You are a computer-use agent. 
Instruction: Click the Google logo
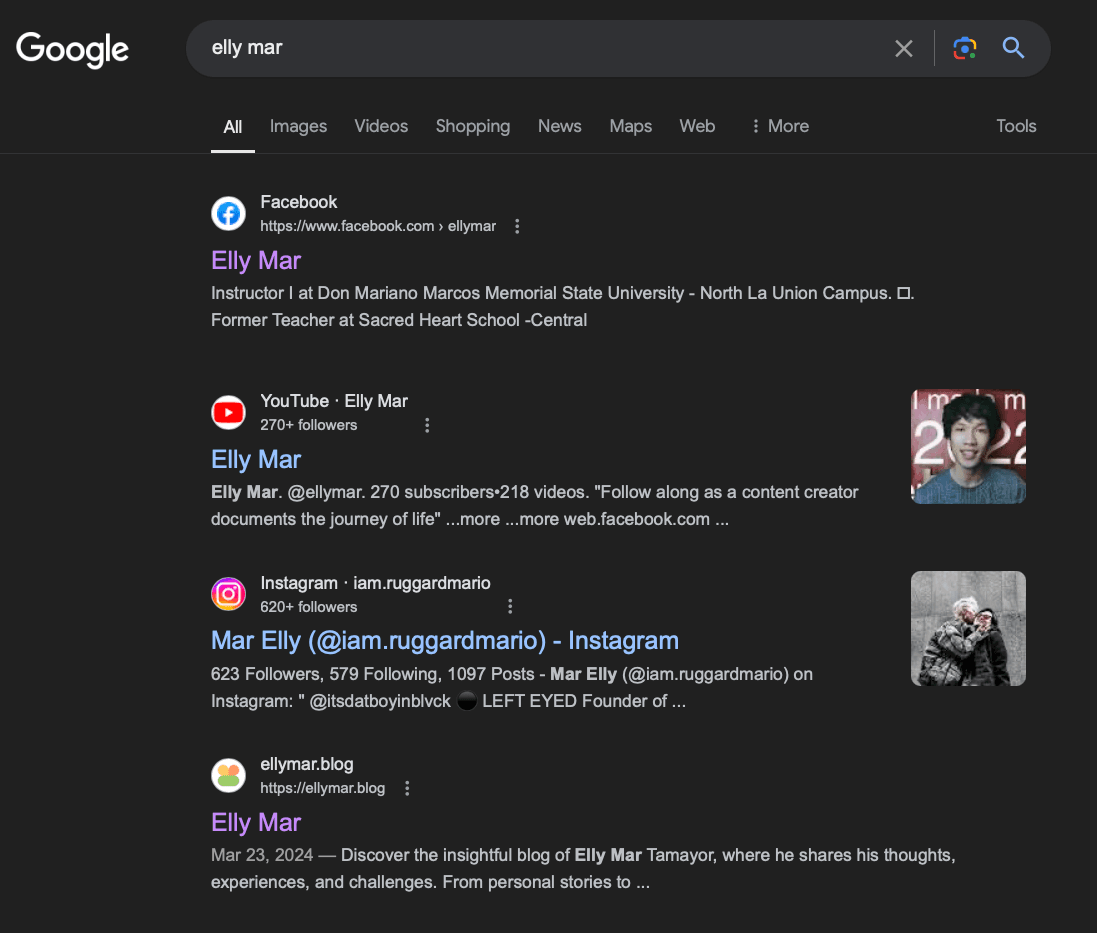(x=72, y=49)
